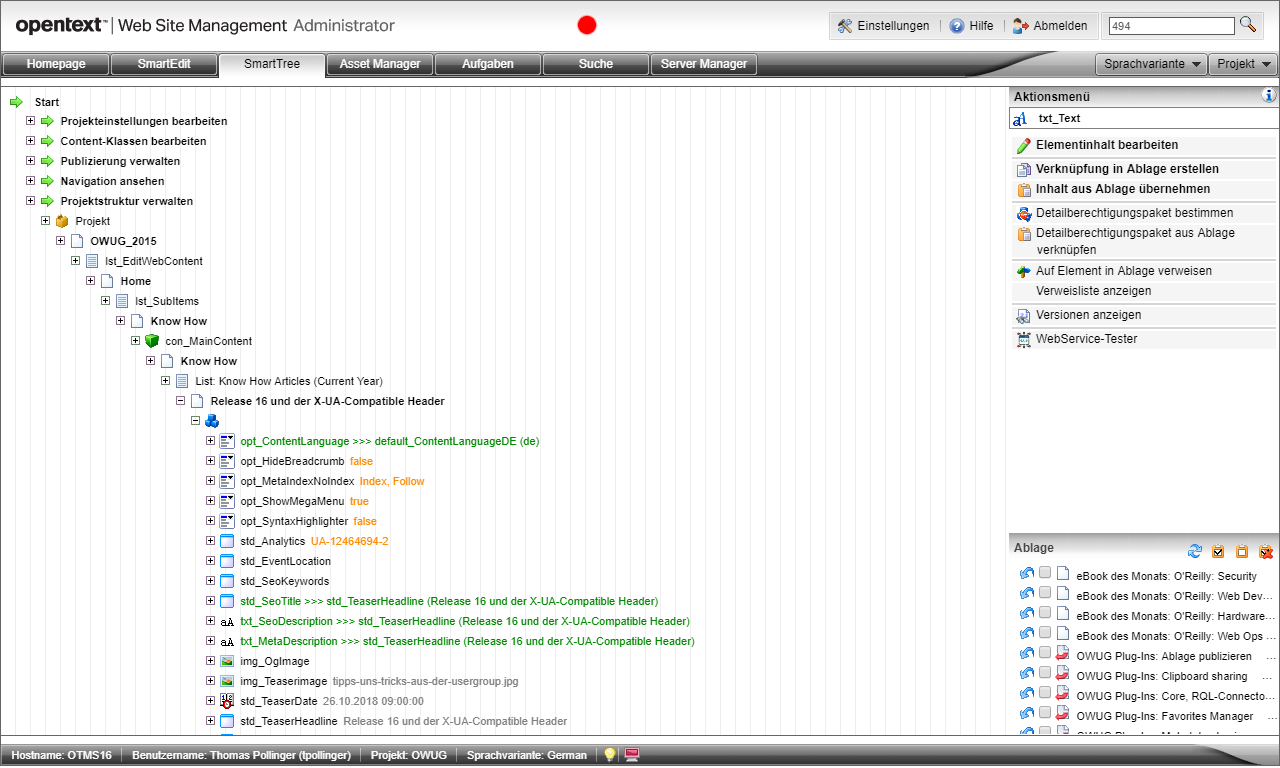1280x768 pixels.
Task: Check the box for 'eBook des Monats: O'Reilly: Security'
Action: [x=1045, y=574]
